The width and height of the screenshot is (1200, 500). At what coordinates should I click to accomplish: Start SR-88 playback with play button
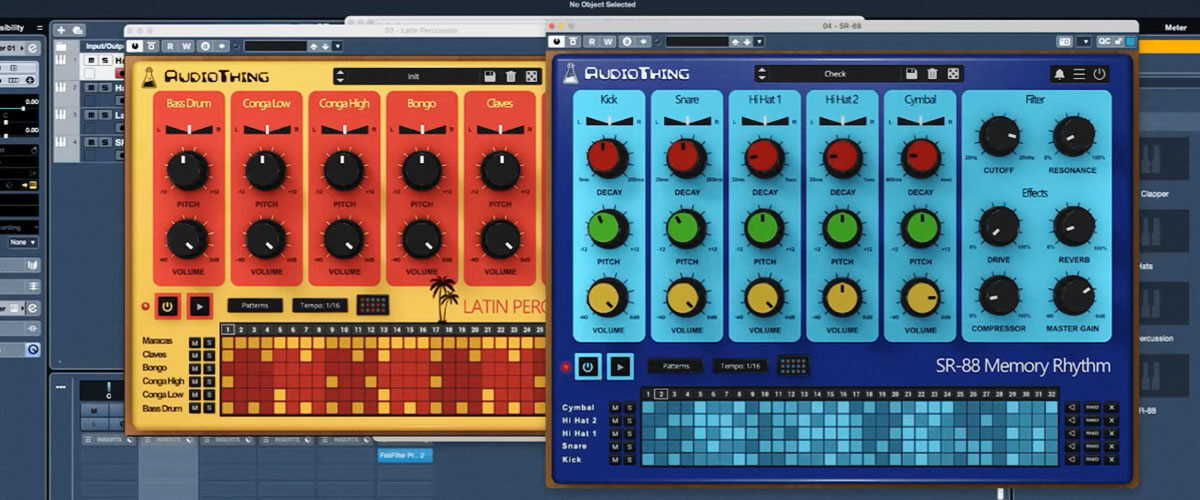(620, 366)
